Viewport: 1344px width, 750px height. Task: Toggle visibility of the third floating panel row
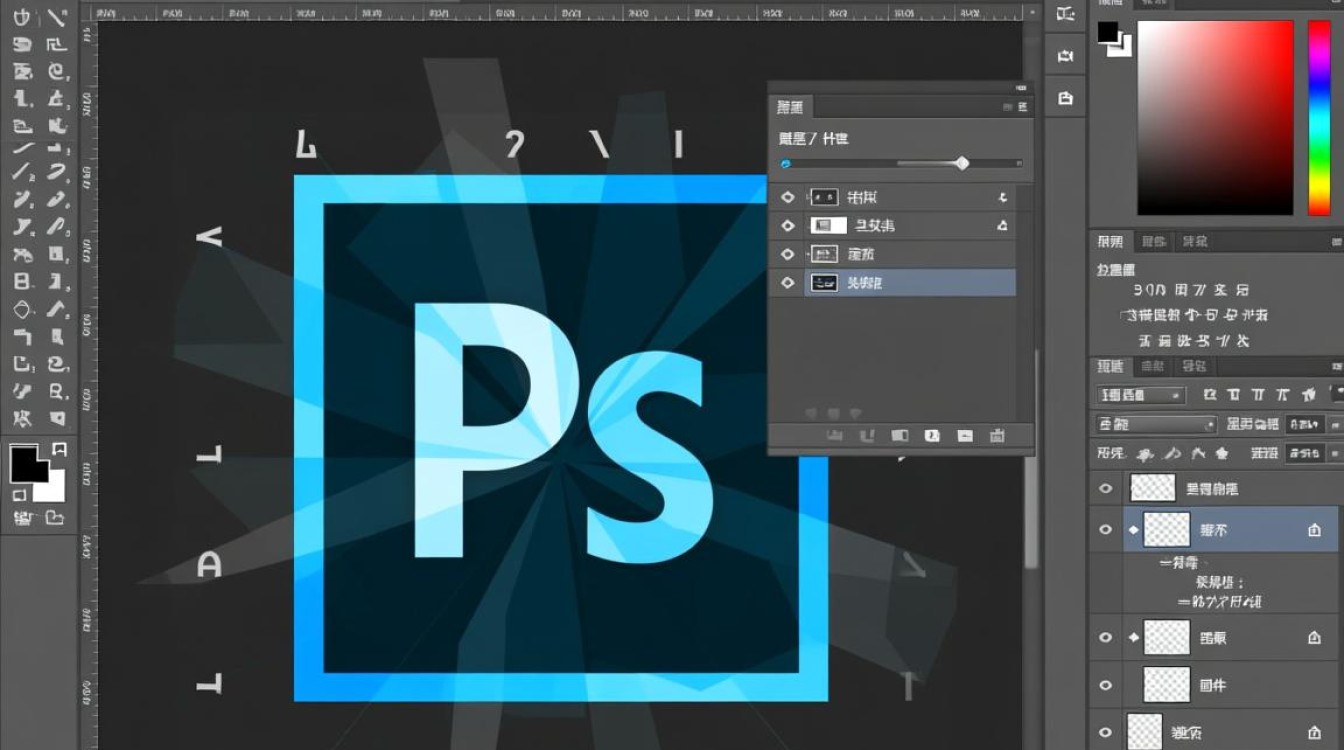(787, 254)
